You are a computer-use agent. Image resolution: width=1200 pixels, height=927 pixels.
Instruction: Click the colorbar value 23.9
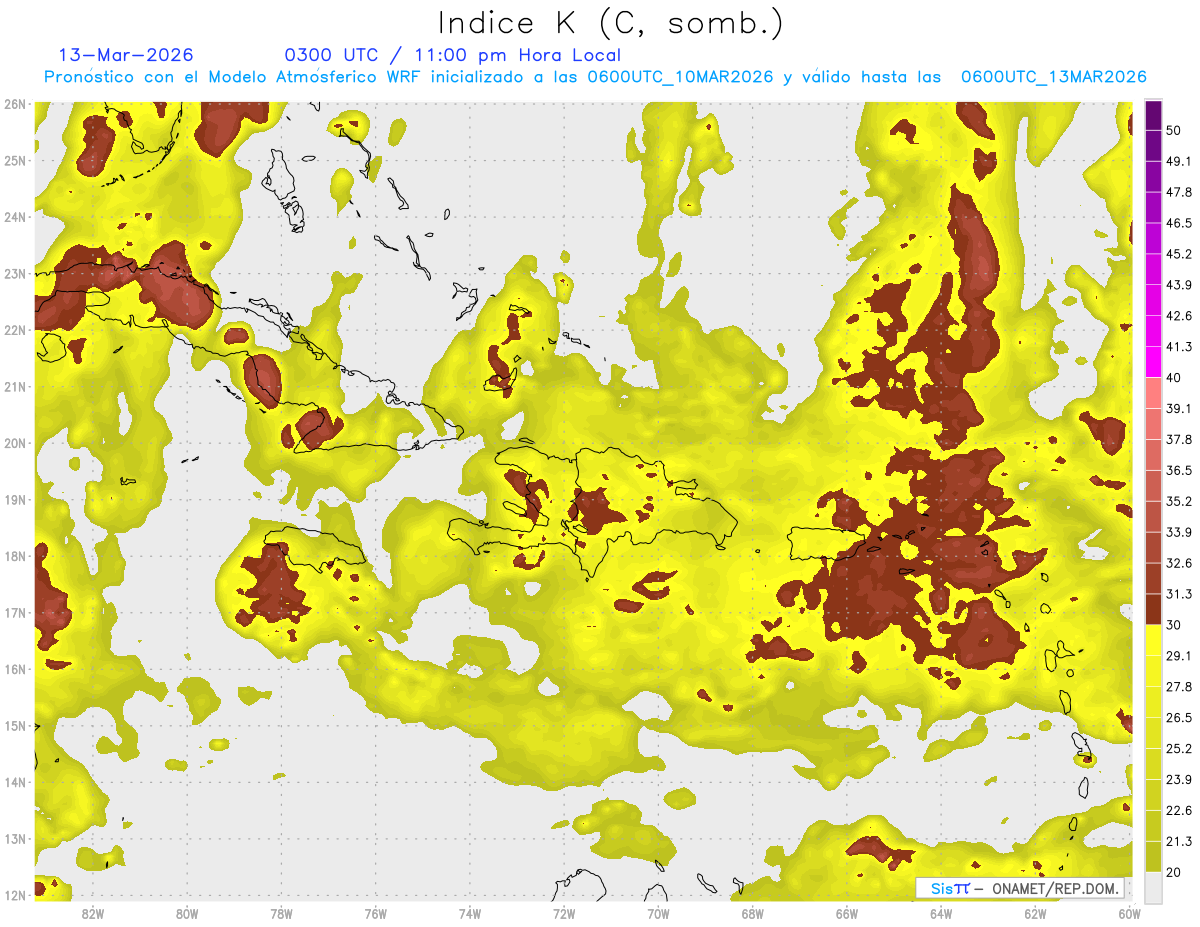[x=1178, y=779]
